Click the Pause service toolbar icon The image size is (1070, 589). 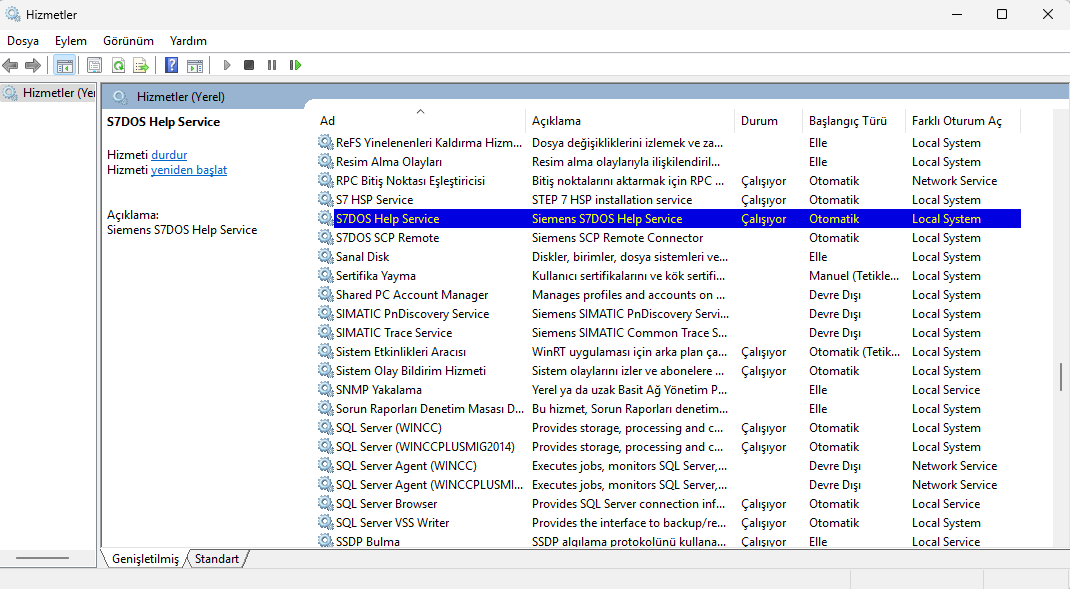(x=272, y=66)
